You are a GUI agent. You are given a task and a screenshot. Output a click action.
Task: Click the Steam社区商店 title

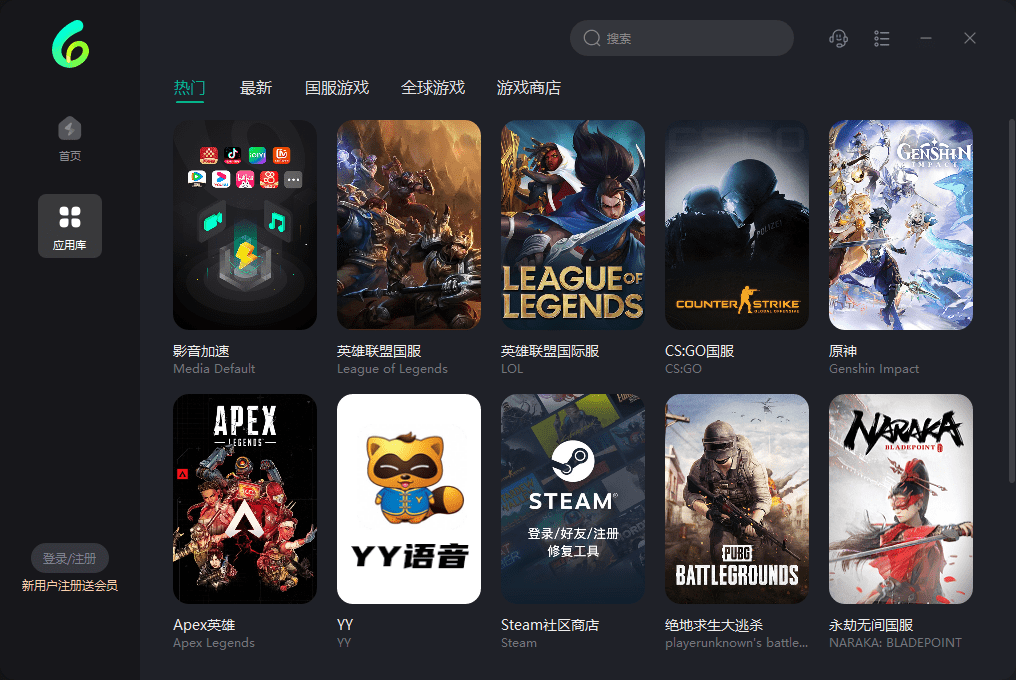tap(550, 625)
